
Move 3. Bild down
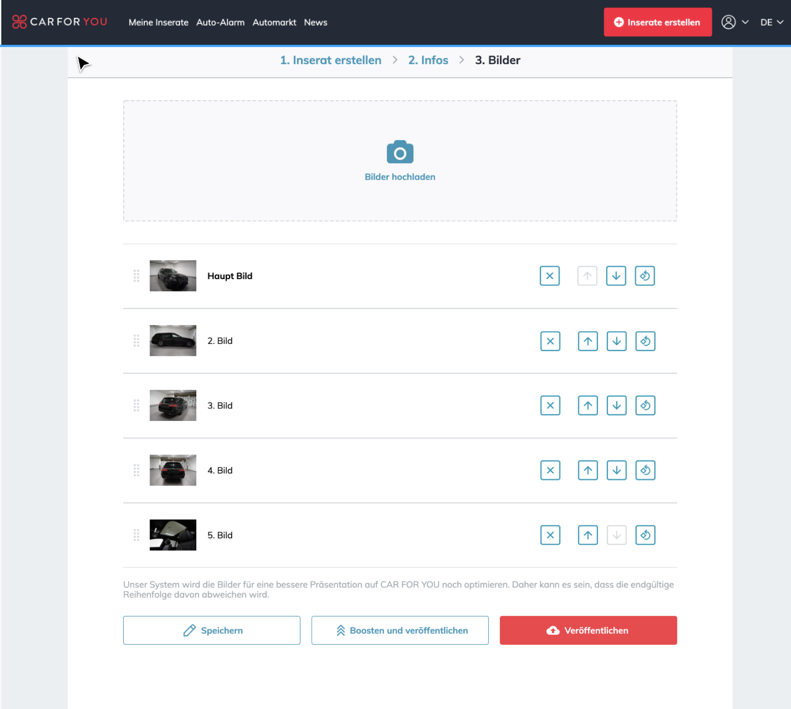[x=616, y=405]
